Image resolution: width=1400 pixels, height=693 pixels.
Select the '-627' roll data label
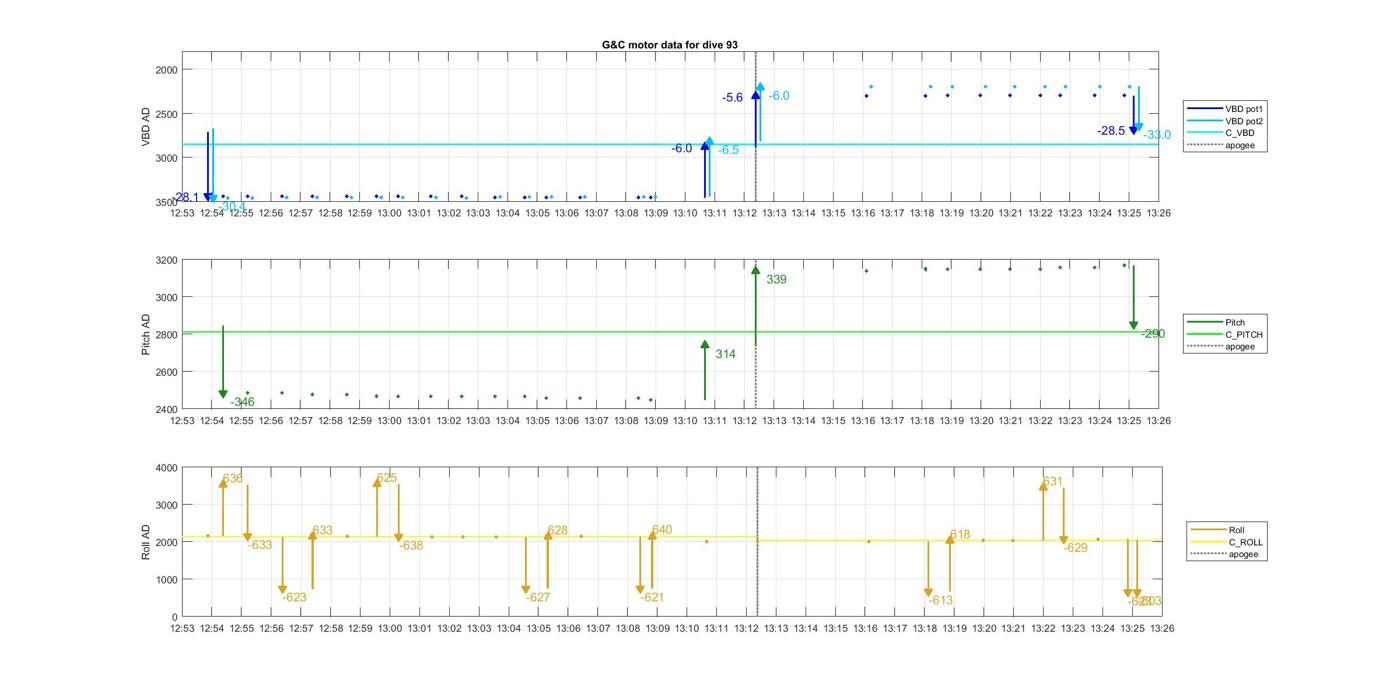538,597
